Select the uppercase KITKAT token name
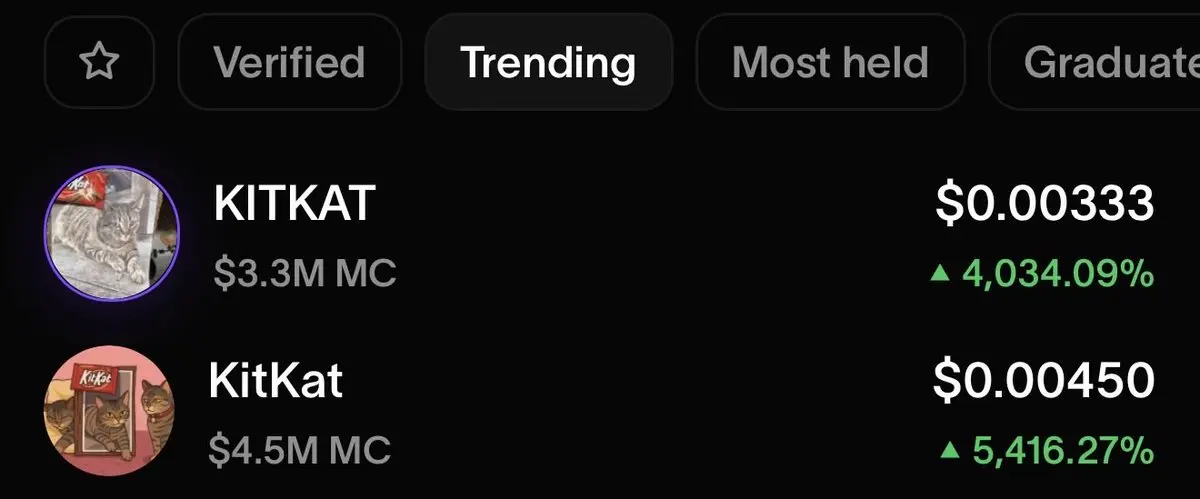The image size is (1200, 499). point(294,204)
